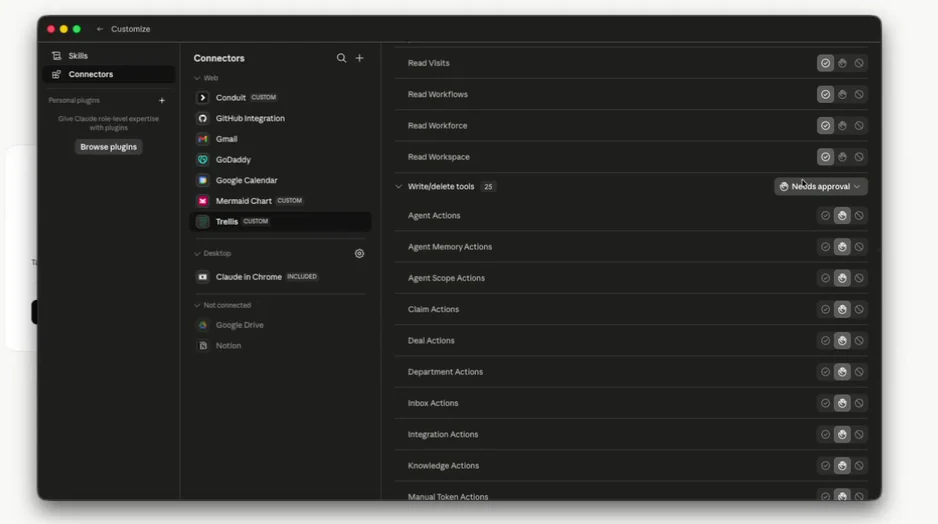Select the GoDaddy connector
This screenshot has height=524, width=938.
pyautogui.click(x=280, y=160)
